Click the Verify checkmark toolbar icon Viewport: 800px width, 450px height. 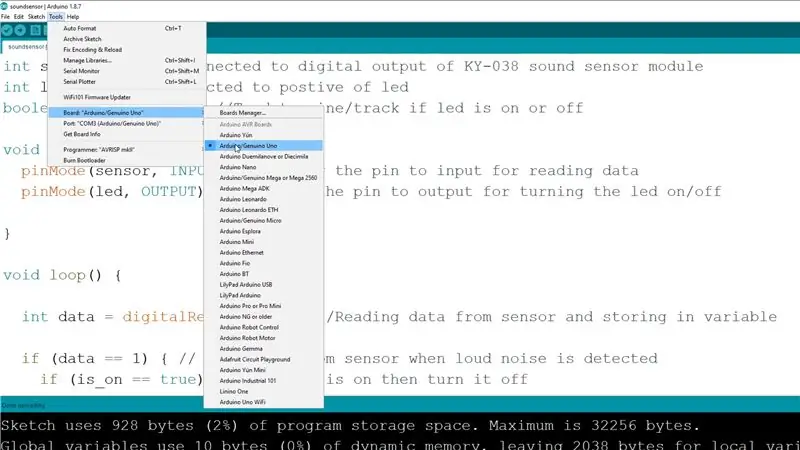7,30
